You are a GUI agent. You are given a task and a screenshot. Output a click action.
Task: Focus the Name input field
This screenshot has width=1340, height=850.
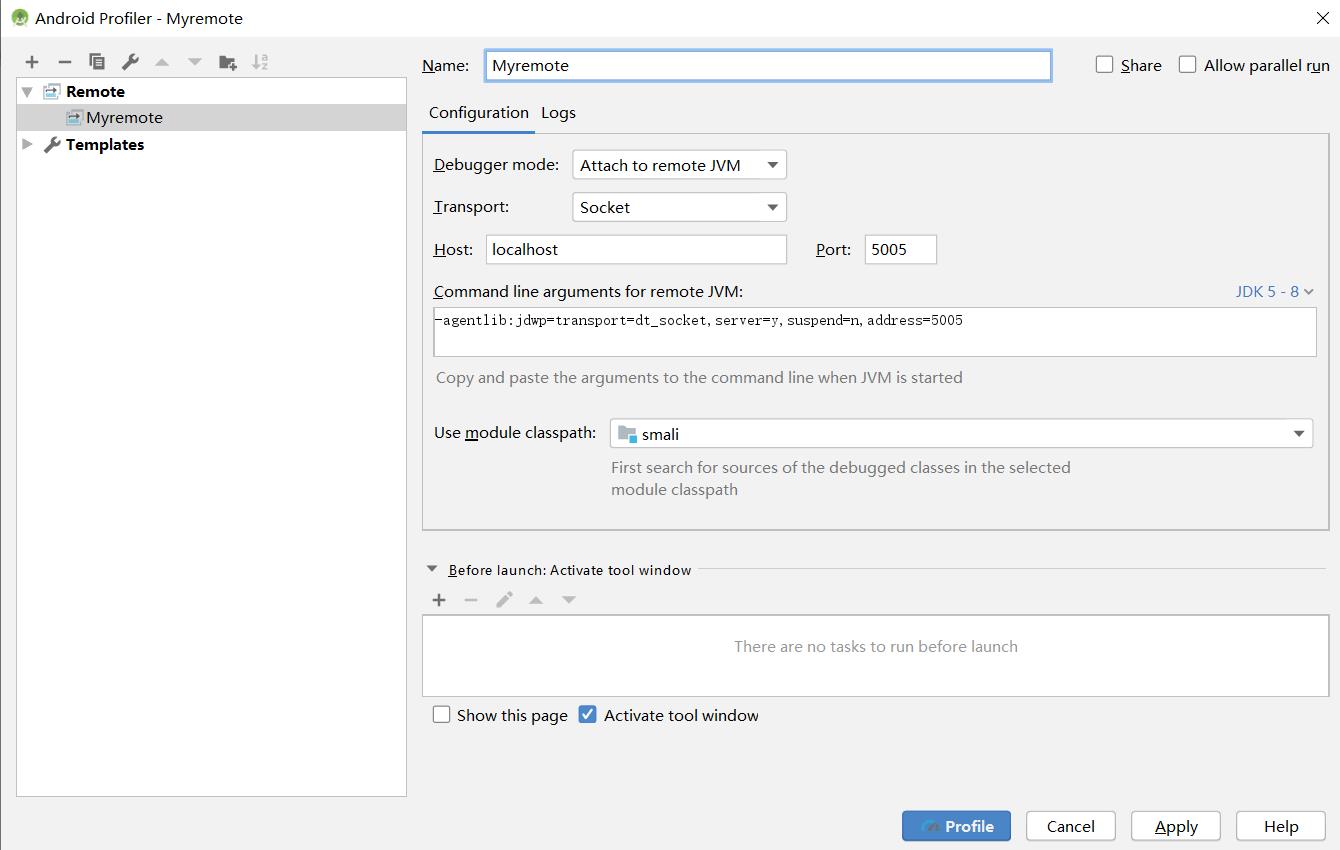pos(768,65)
